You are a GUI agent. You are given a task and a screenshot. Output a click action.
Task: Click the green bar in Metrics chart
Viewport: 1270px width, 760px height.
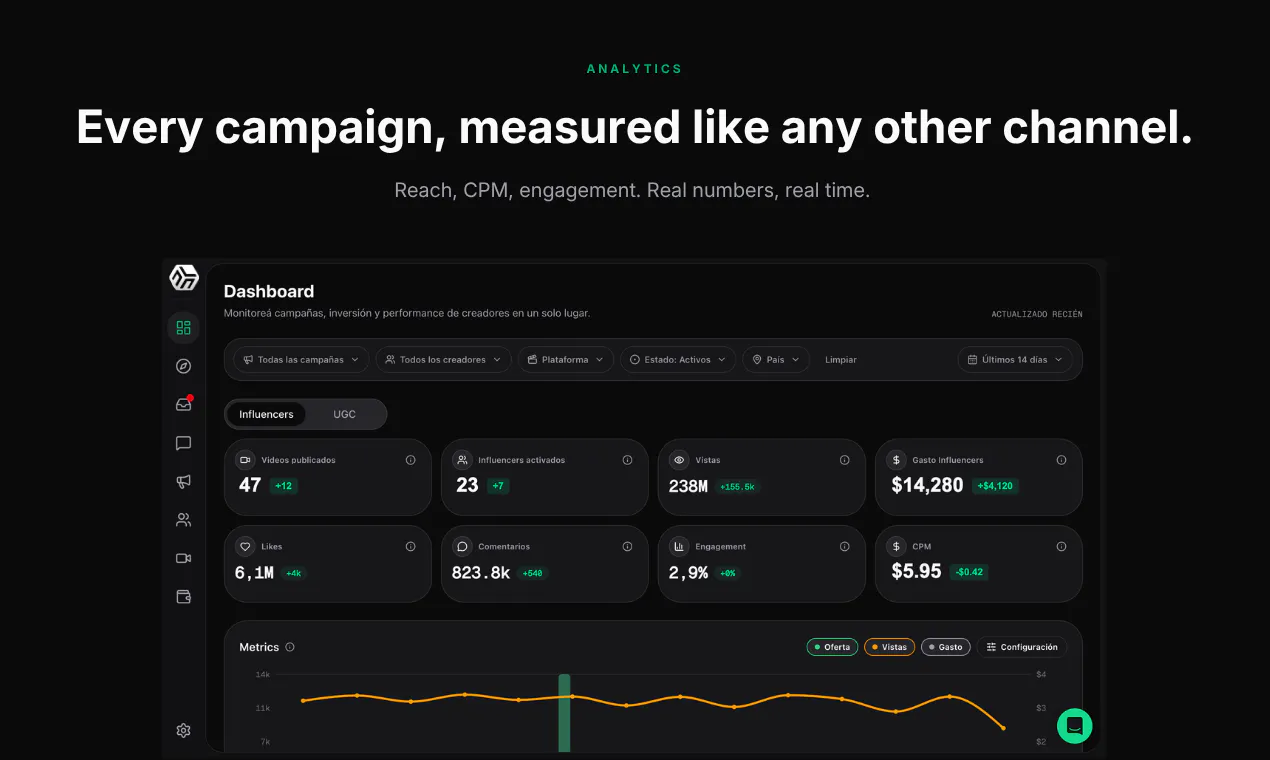[x=564, y=712]
